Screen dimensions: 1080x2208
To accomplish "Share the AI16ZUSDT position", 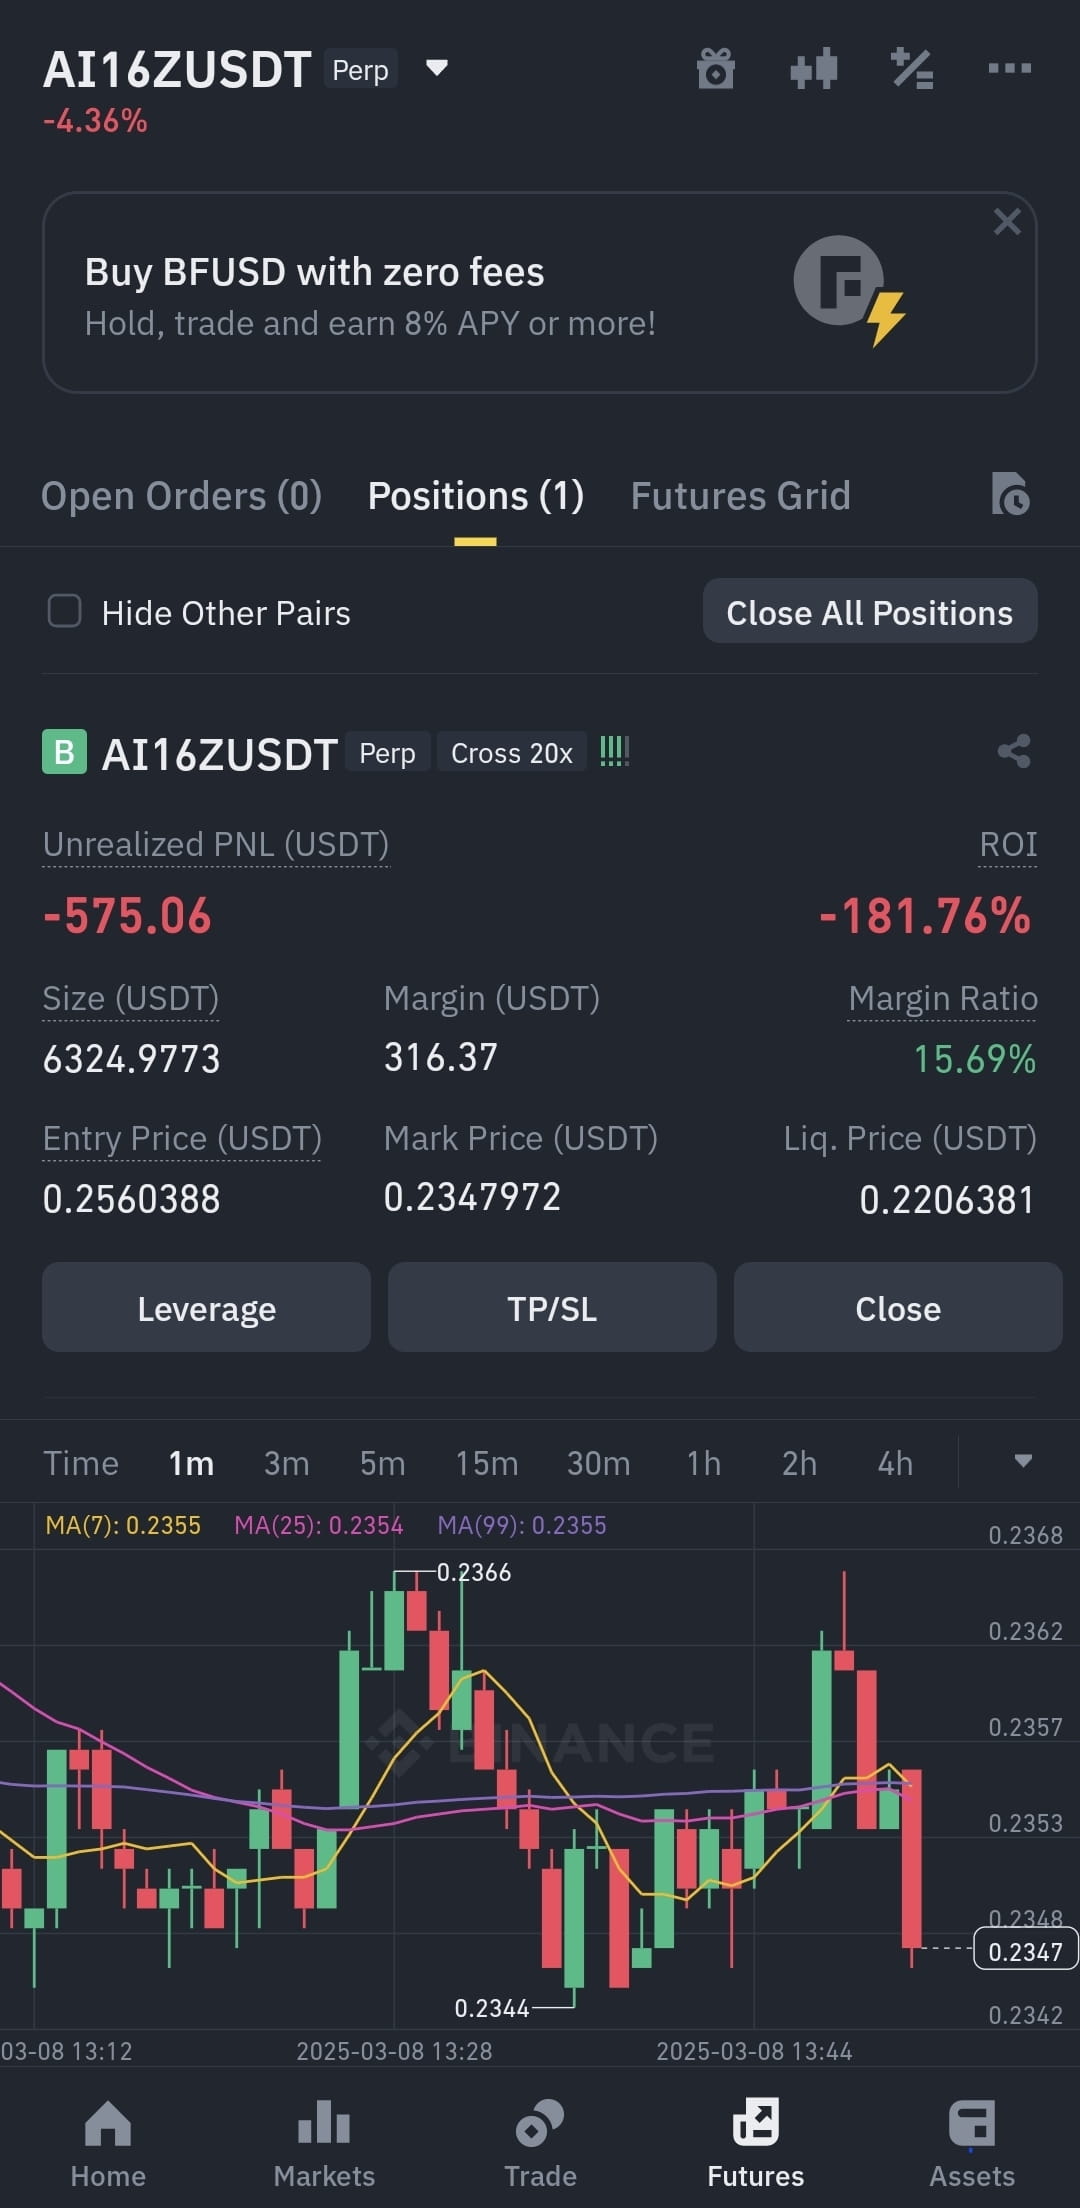I will click(x=1014, y=751).
